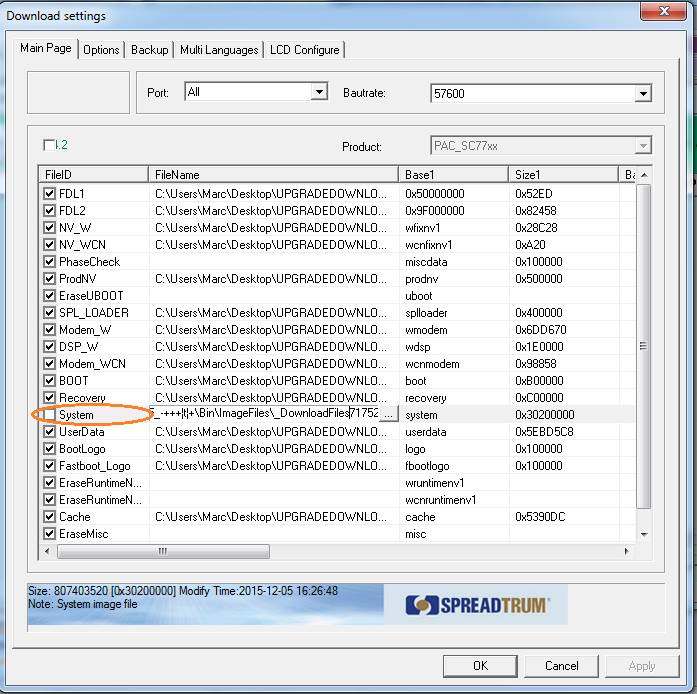This screenshot has height=694, width=697.
Task: Toggle the NV_W checkbox
Action: click(x=49, y=228)
